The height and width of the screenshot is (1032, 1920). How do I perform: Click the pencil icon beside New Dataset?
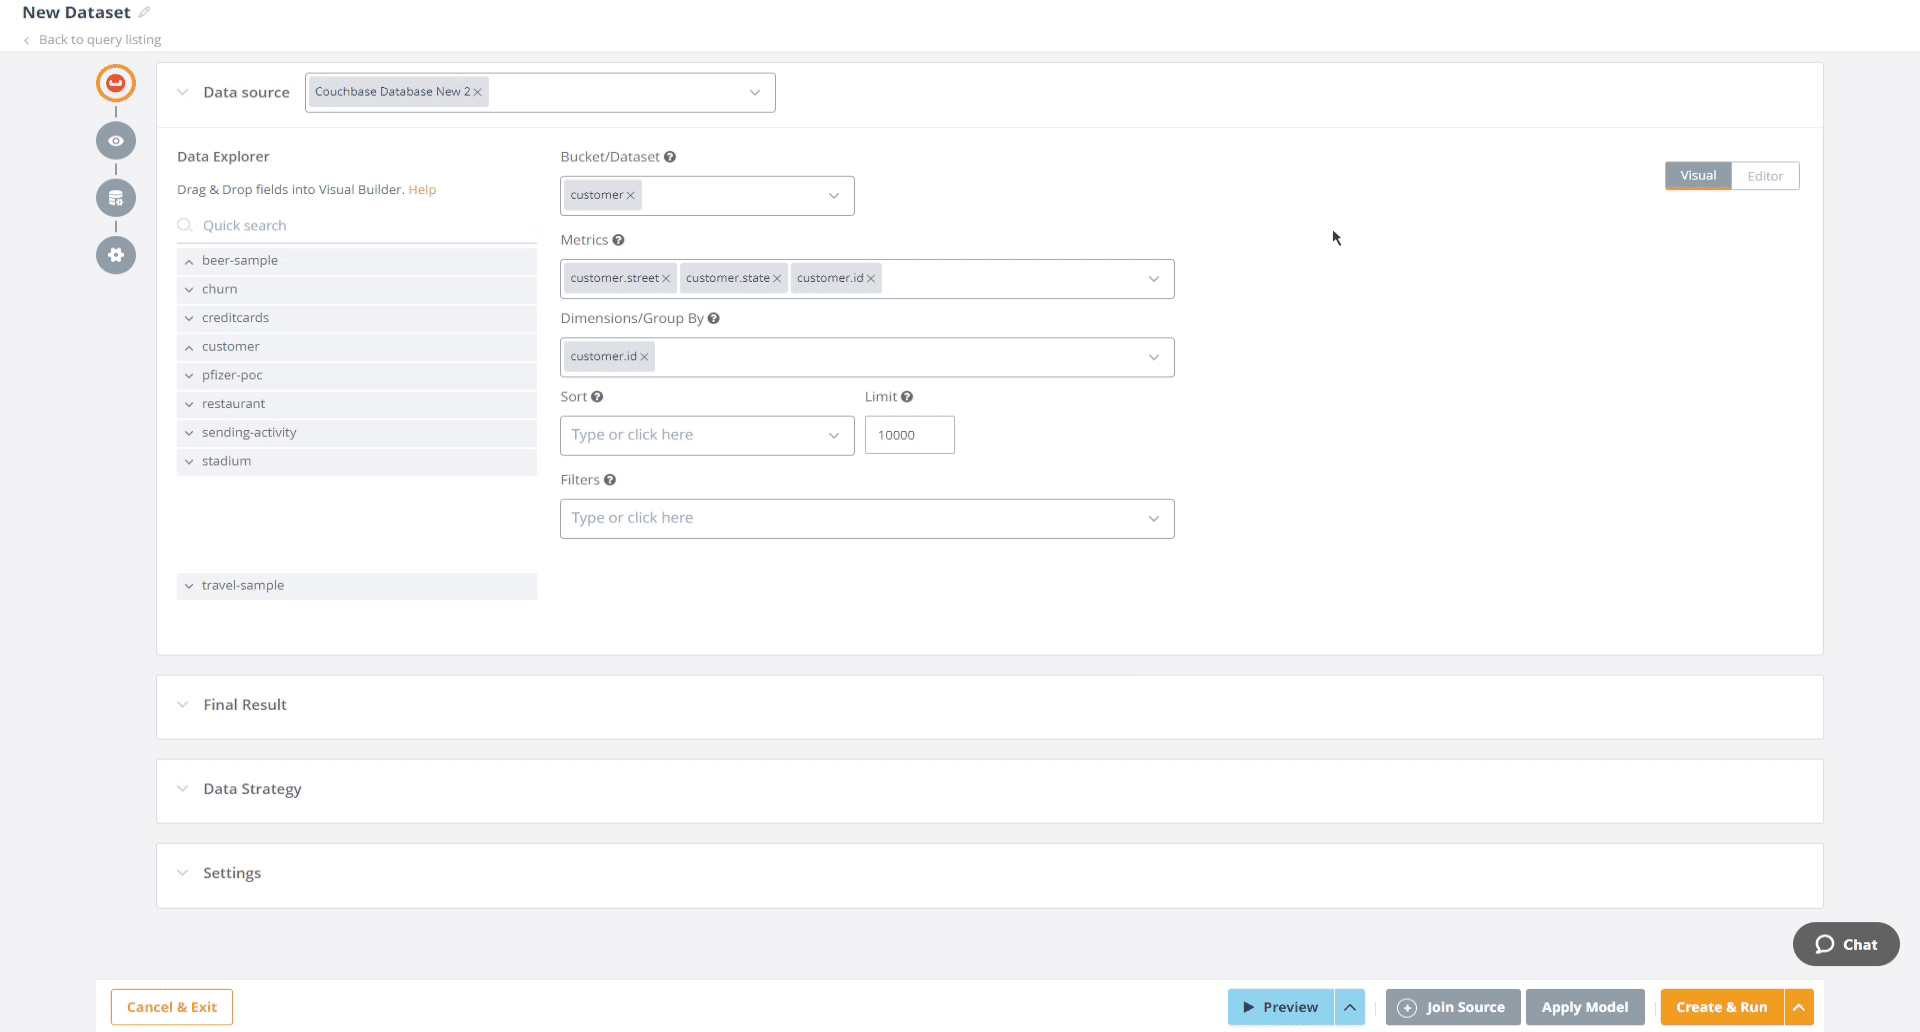coord(143,12)
